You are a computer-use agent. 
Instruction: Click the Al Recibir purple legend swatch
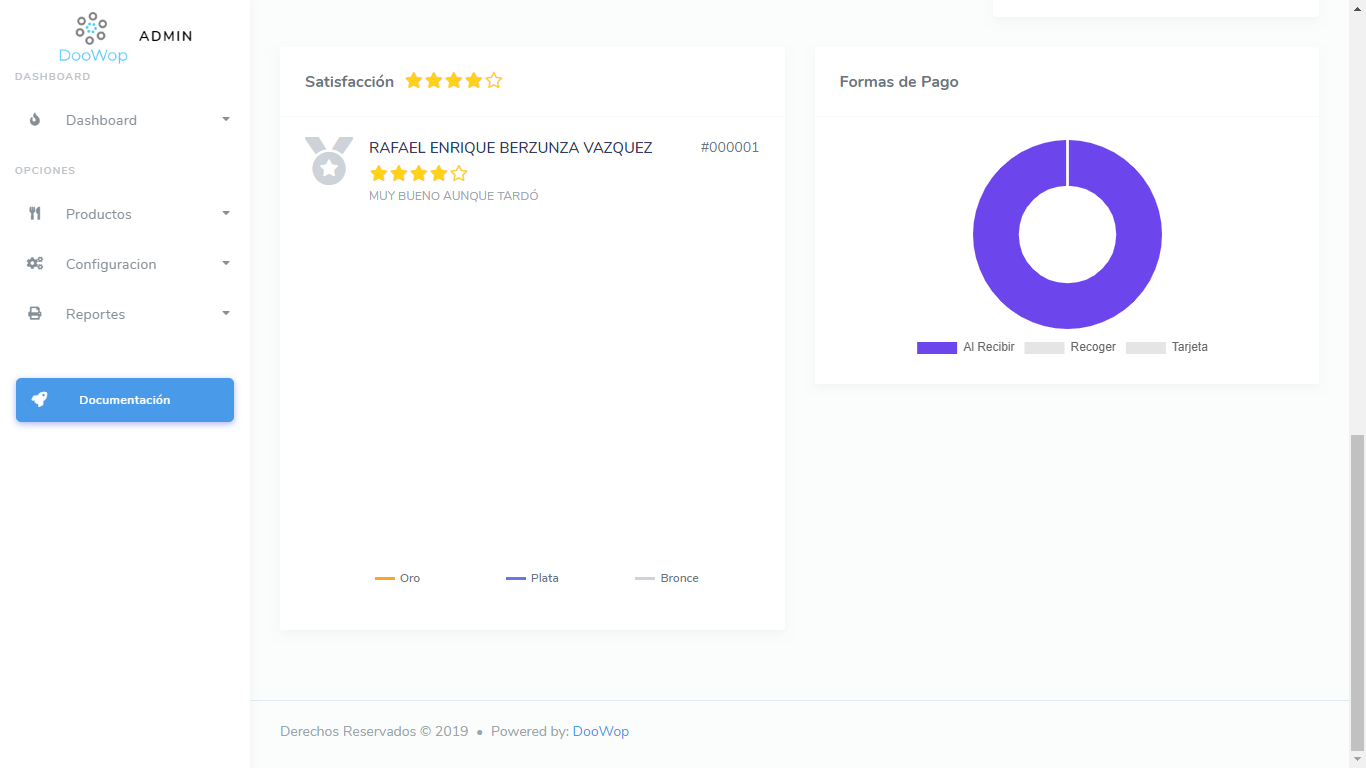937,348
